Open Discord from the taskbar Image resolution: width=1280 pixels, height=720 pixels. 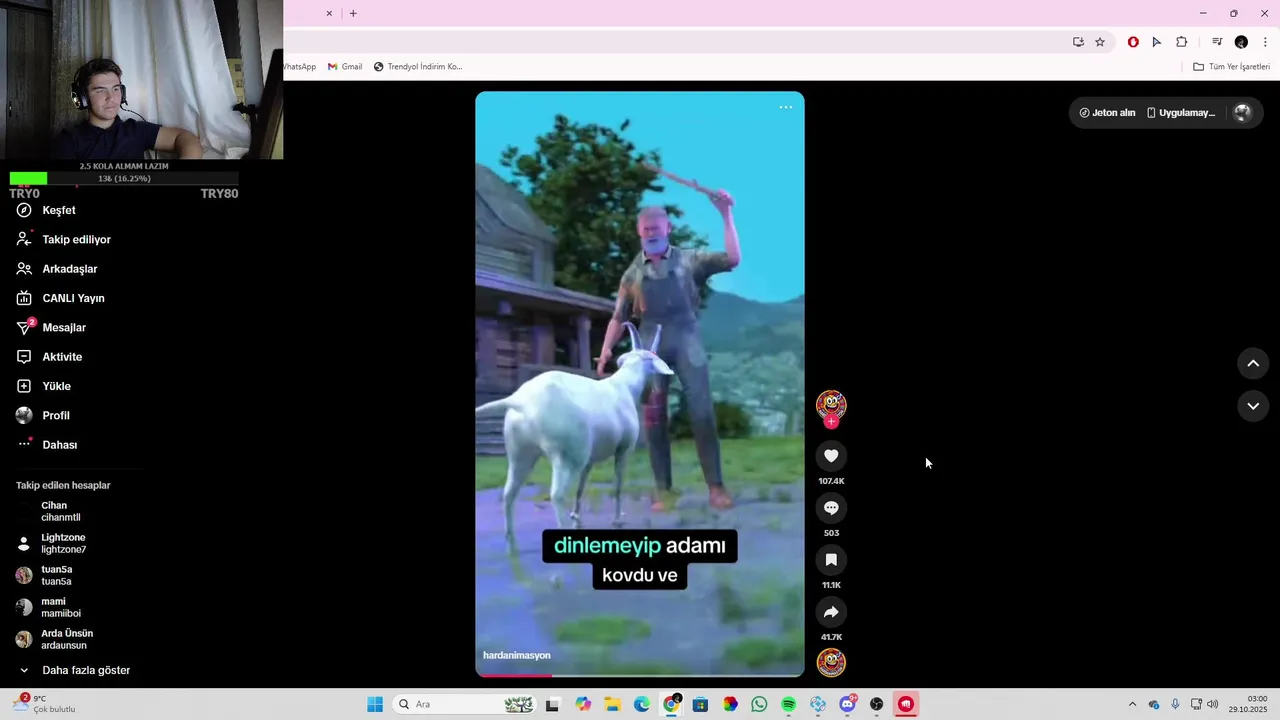(x=847, y=704)
